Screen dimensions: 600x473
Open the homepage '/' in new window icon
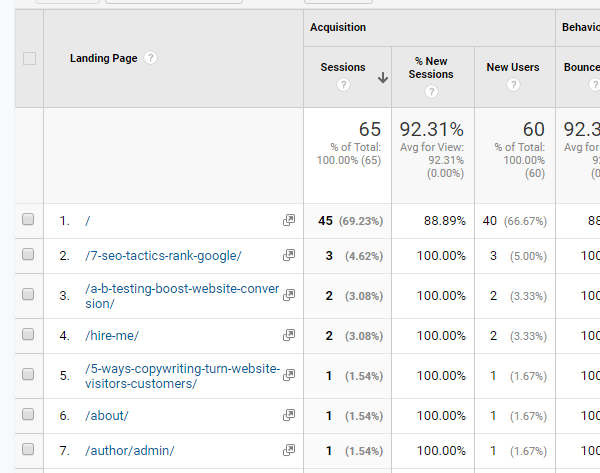[x=289, y=220]
